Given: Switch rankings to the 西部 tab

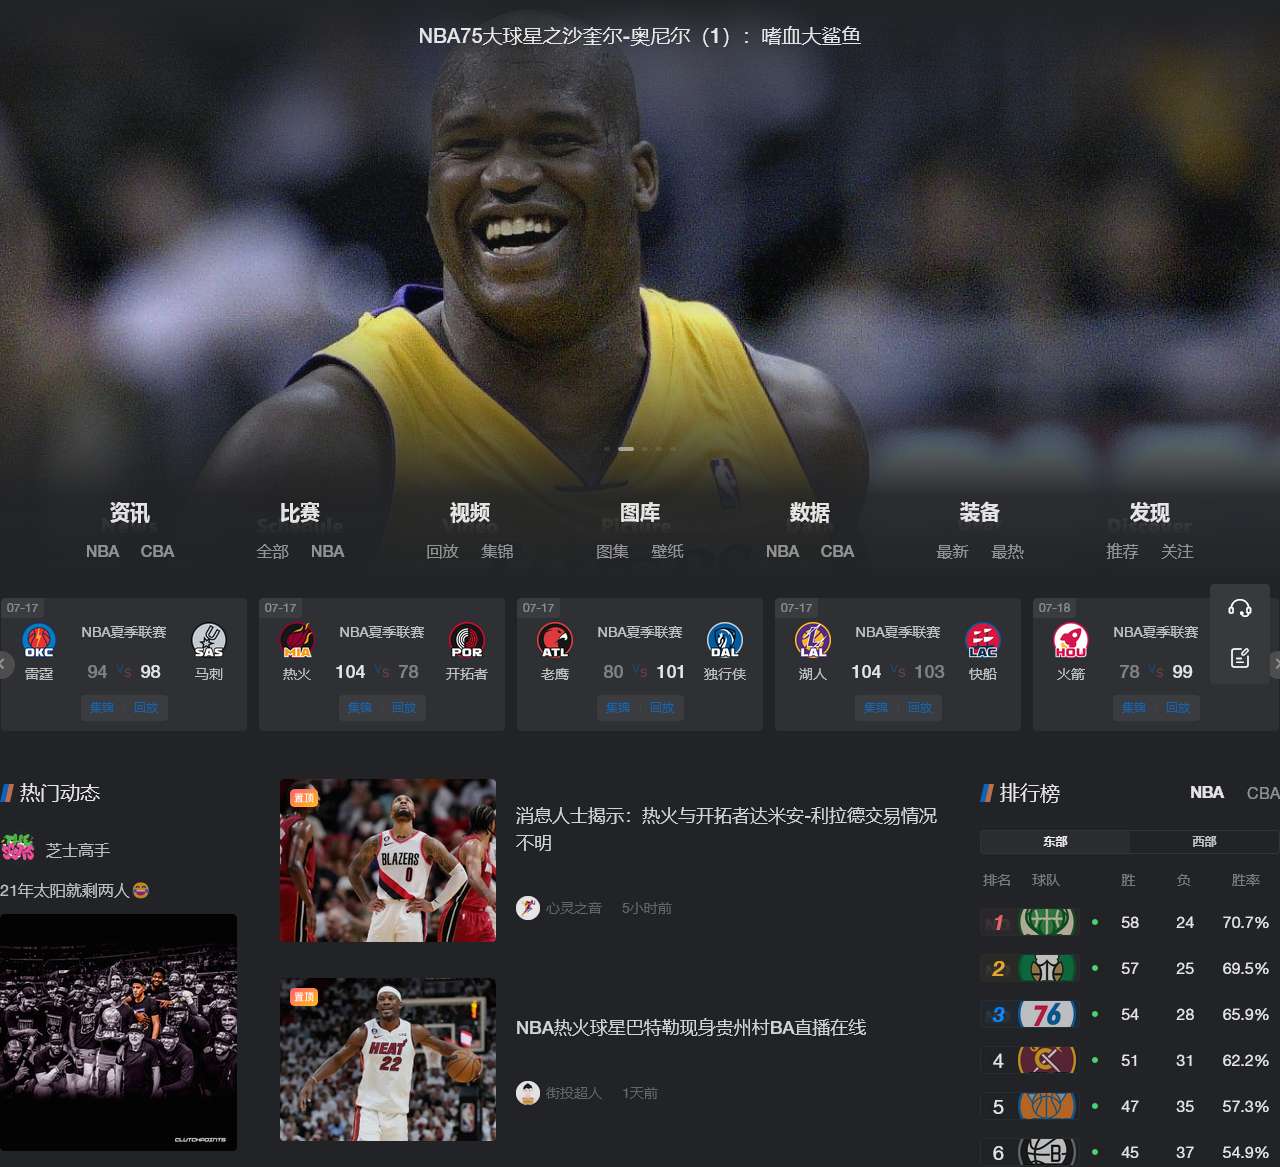Looking at the screenshot, I should [x=1204, y=841].
